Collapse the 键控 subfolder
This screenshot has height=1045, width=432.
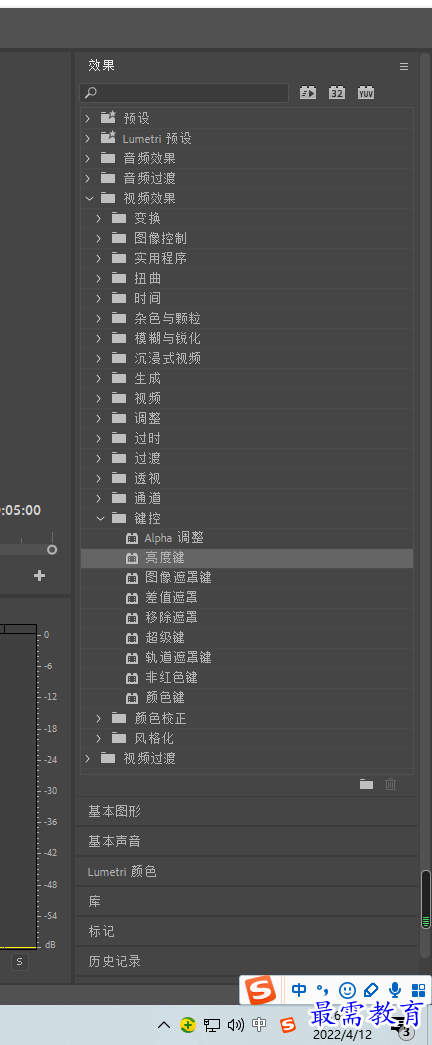pyautogui.click(x=100, y=518)
